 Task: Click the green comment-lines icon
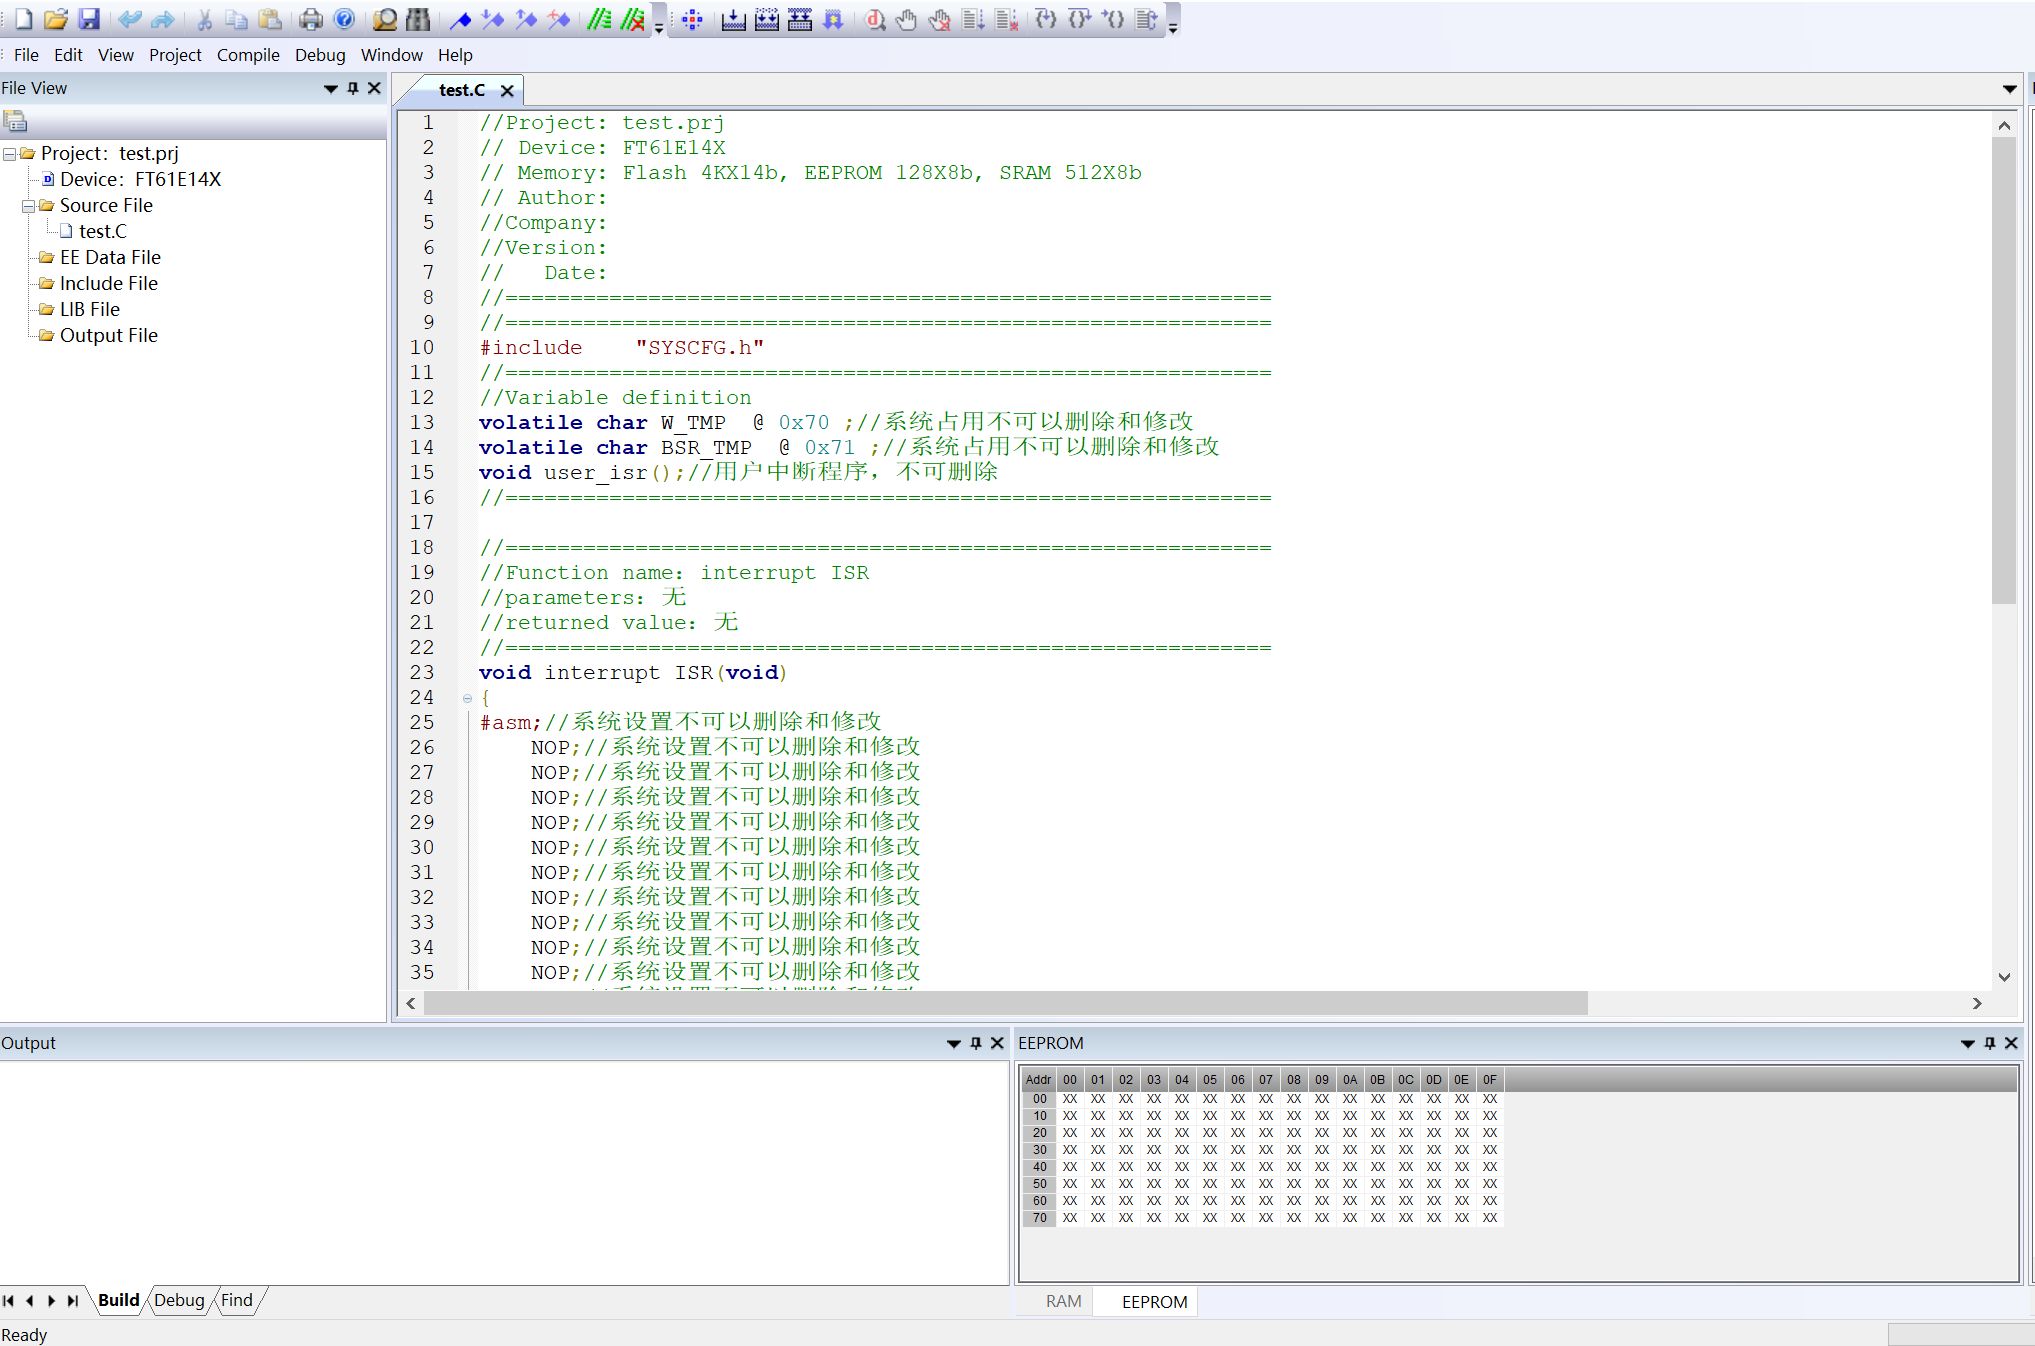[x=599, y=19]
